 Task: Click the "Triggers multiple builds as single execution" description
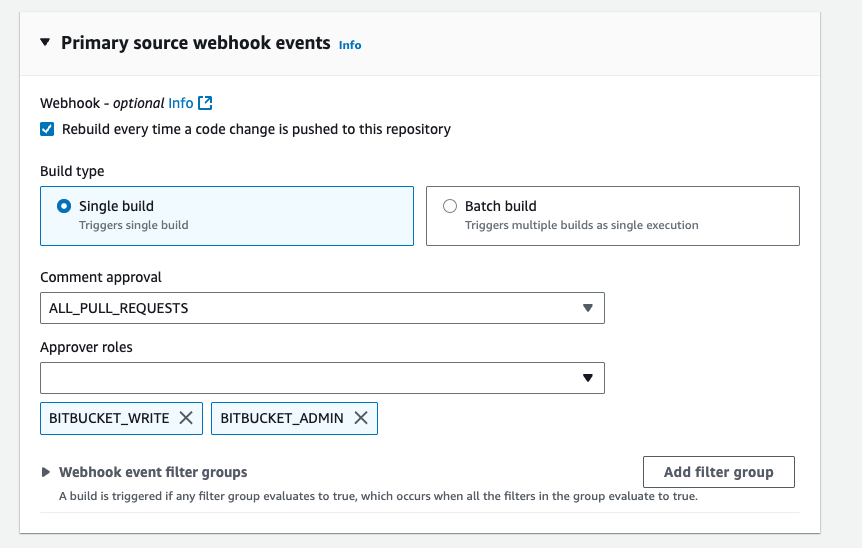581,225
